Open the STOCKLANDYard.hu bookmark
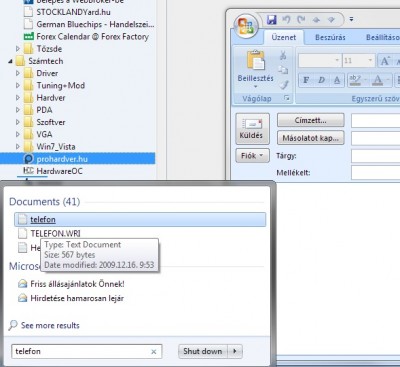This screenshot has height=367, width=400. pyautogui.click(x=73, y=12)
